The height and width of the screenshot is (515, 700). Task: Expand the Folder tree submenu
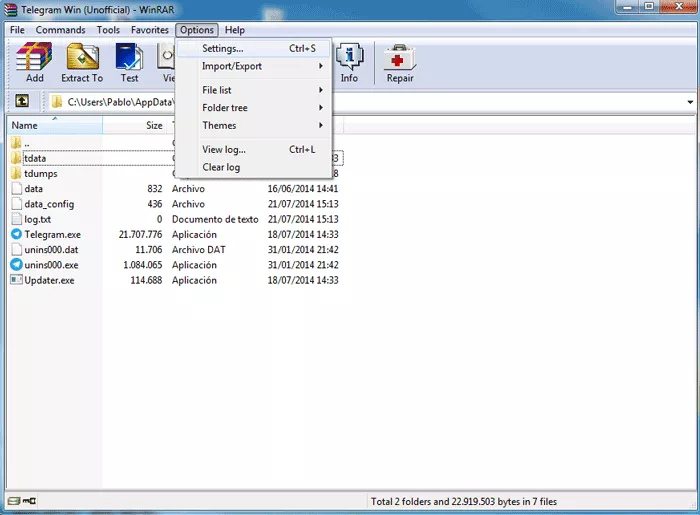tap(254, 108)
